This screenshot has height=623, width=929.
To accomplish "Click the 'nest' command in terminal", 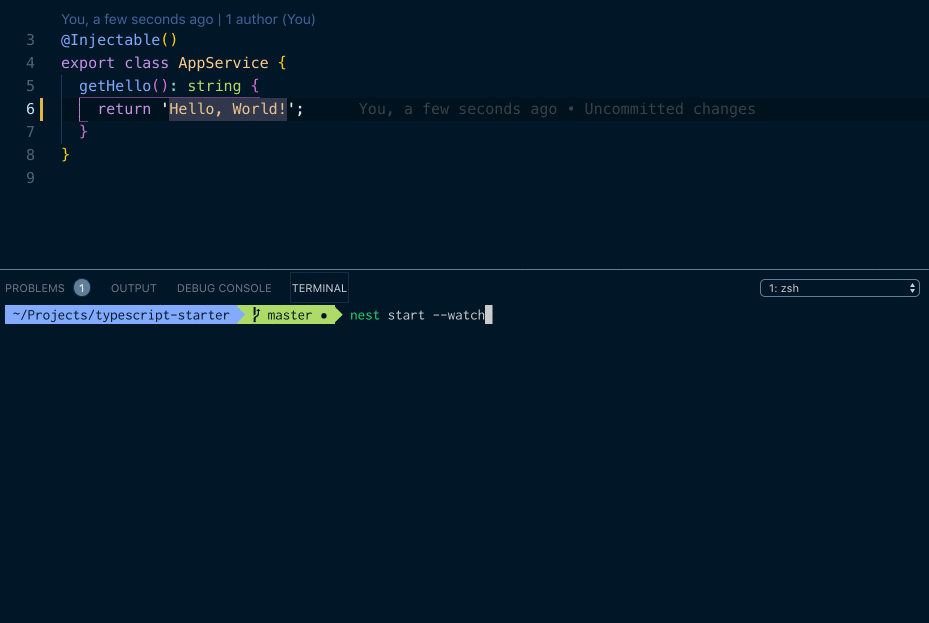I will 364,315.
